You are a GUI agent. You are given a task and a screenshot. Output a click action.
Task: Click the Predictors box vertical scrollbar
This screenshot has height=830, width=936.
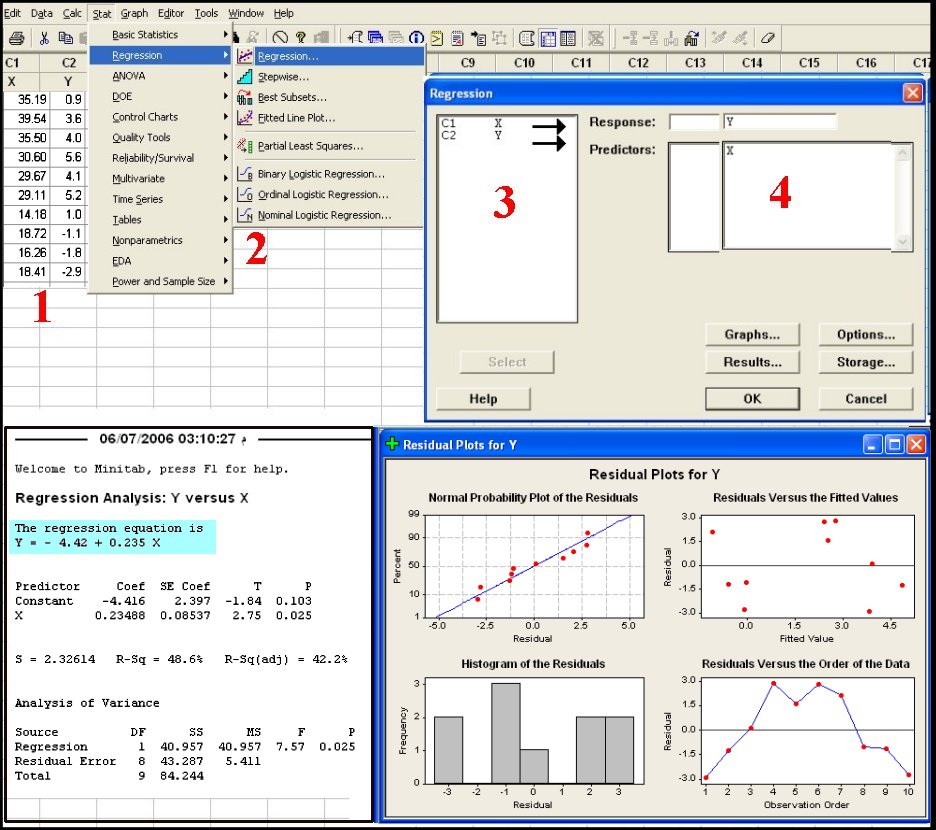903,196
